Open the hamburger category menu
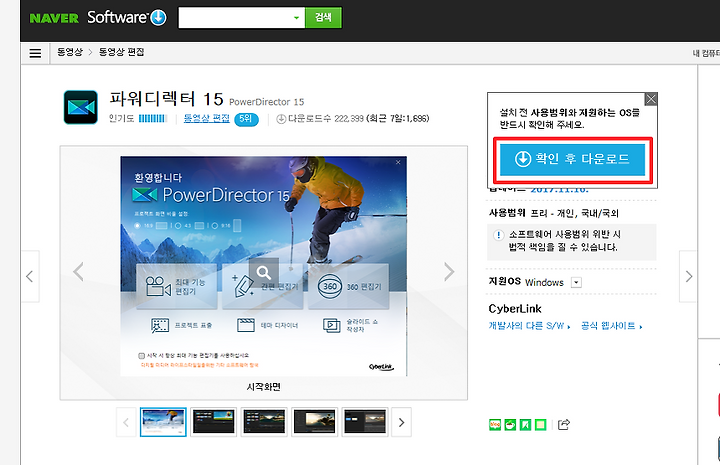Screen dimensions: 720x465 [x=35, y=53]
